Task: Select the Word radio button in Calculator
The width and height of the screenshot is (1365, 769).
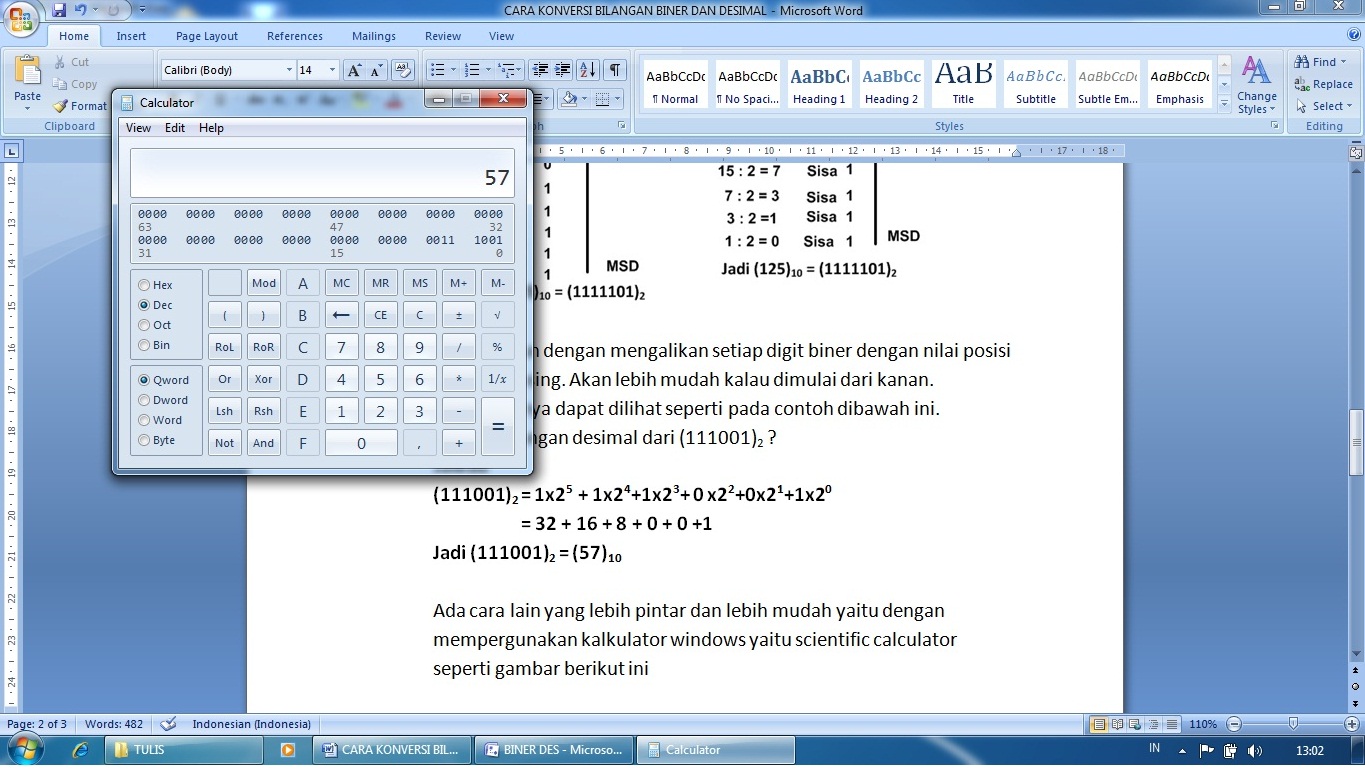Action: [144, 420]
